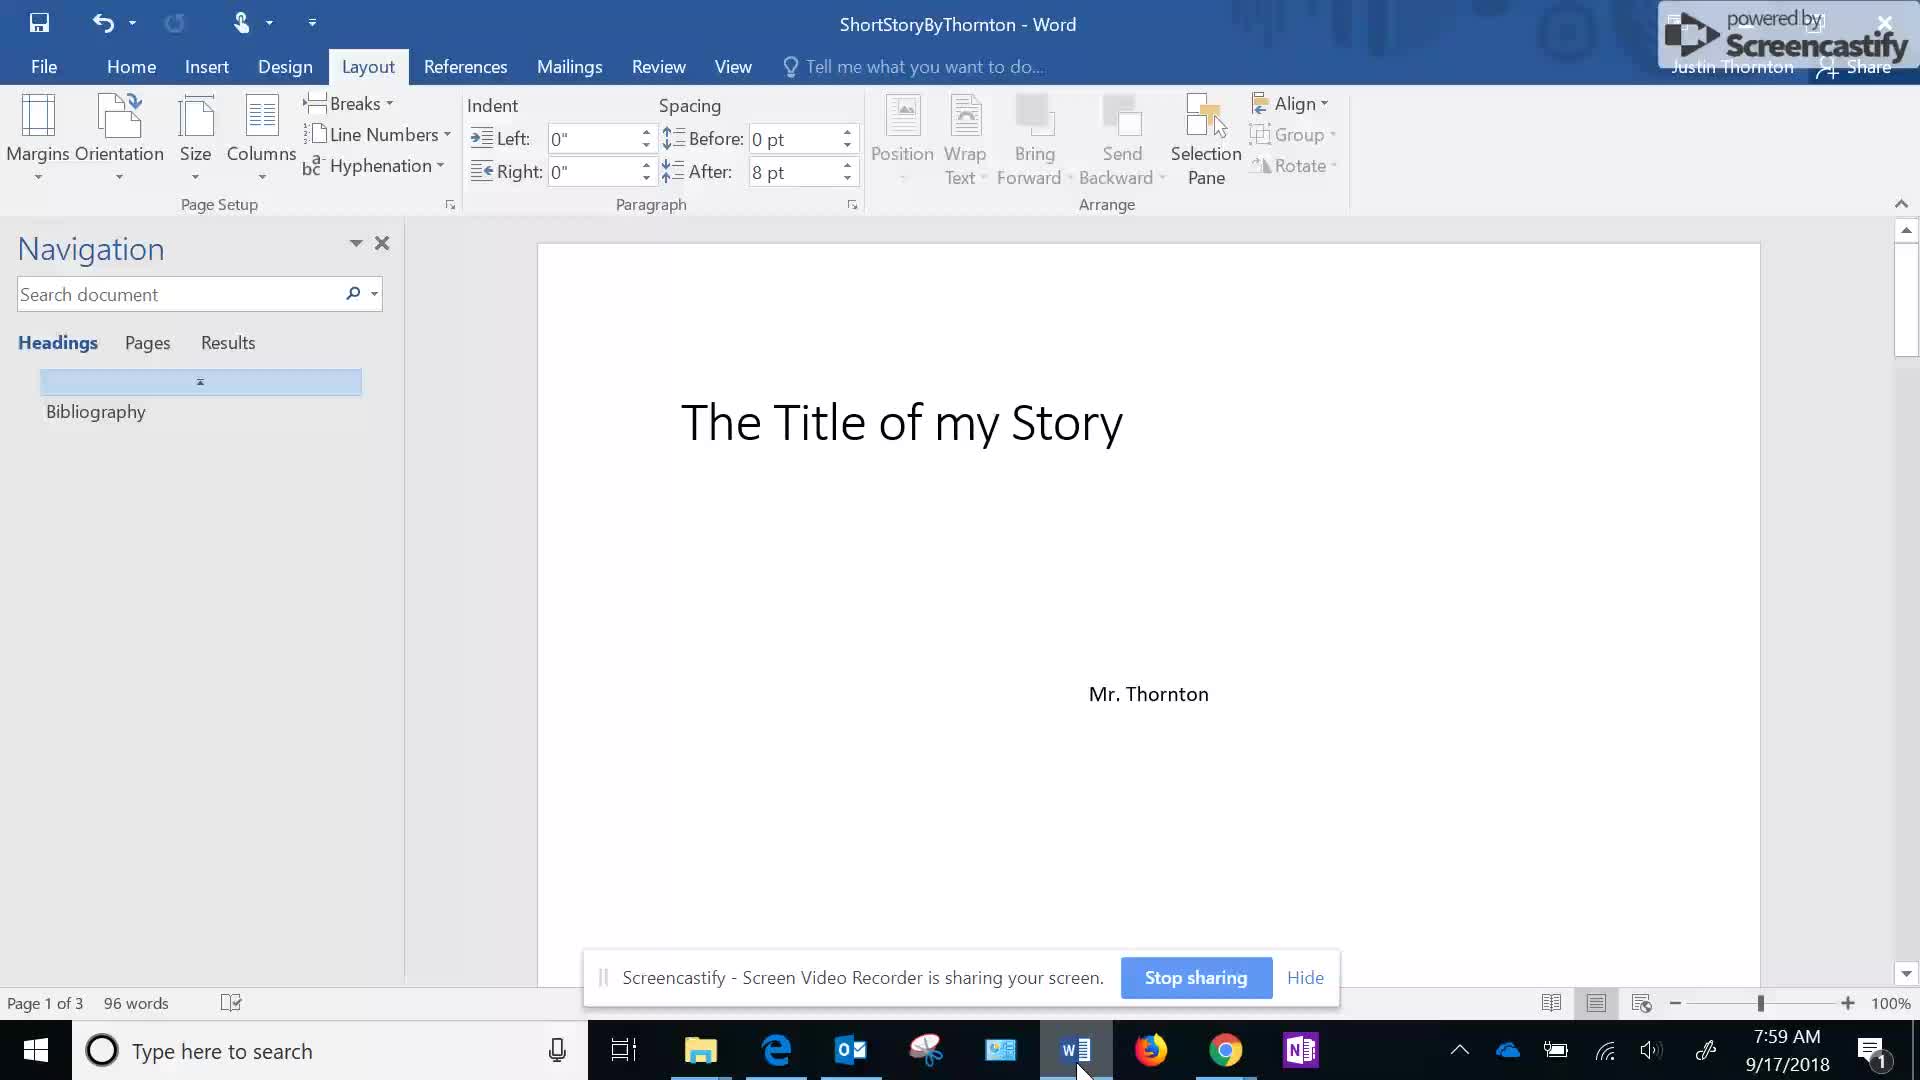Image resolution: width=1920 pixels, height=1080 pixels.
Task: Open the Selection Pane
Action: [1206, 140]
